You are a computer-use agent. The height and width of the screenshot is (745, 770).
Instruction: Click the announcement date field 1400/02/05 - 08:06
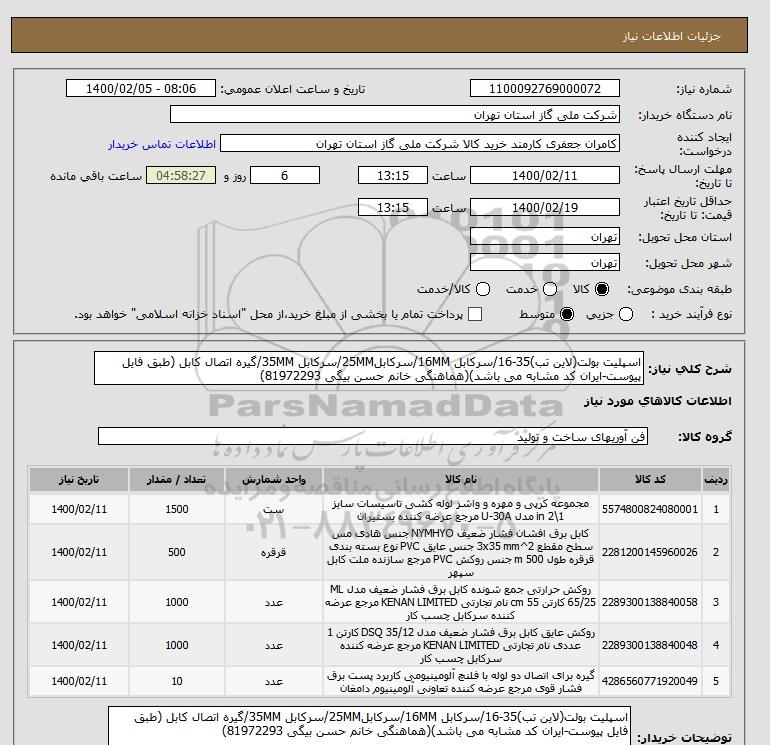(141, 88)
